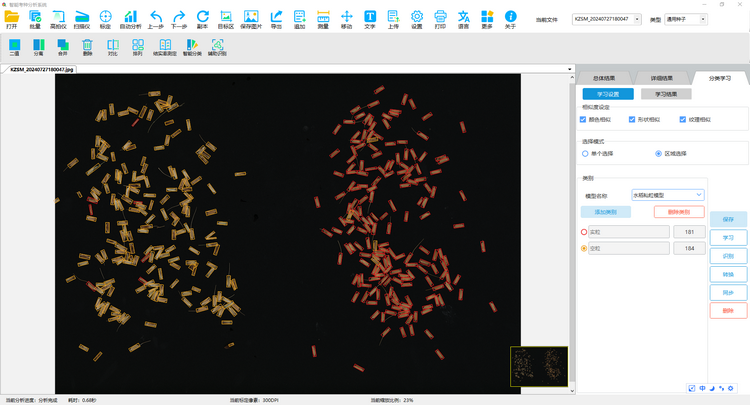750x405 pixels.
Task: Click the navigator thumbnail preview
Action: (x=539, y=366)
